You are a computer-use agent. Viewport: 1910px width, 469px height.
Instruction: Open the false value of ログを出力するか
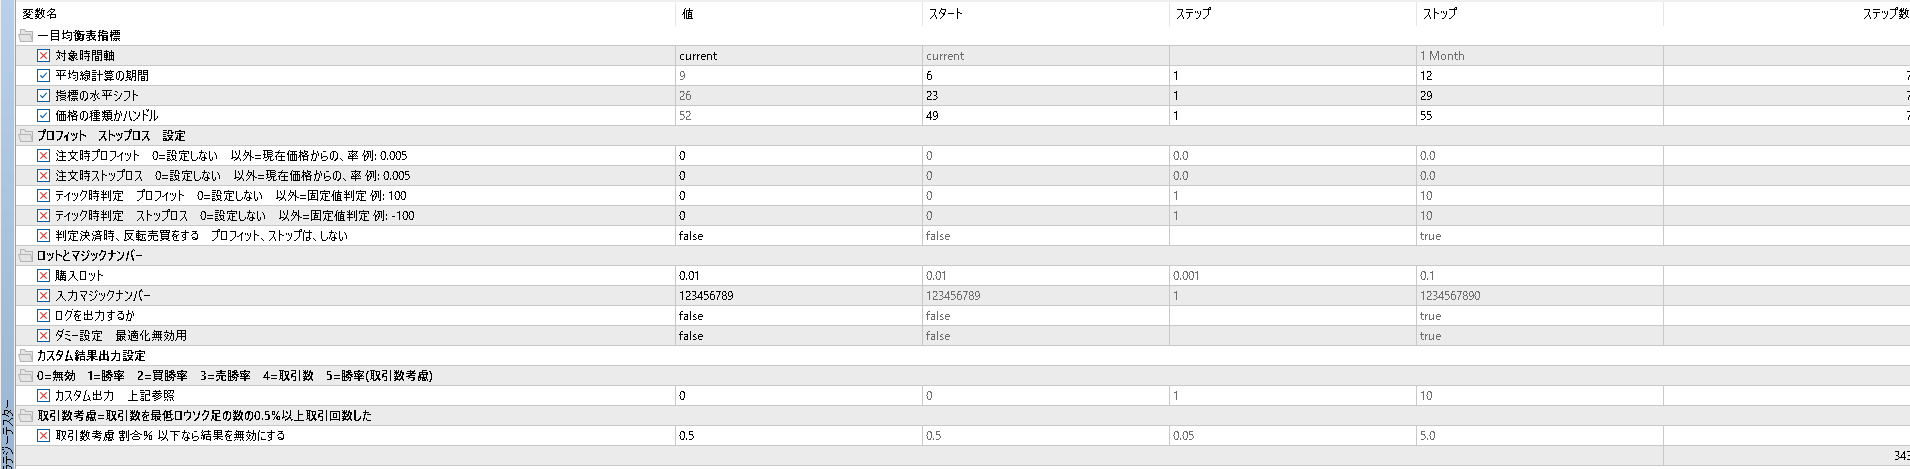[x=797, y=316]
